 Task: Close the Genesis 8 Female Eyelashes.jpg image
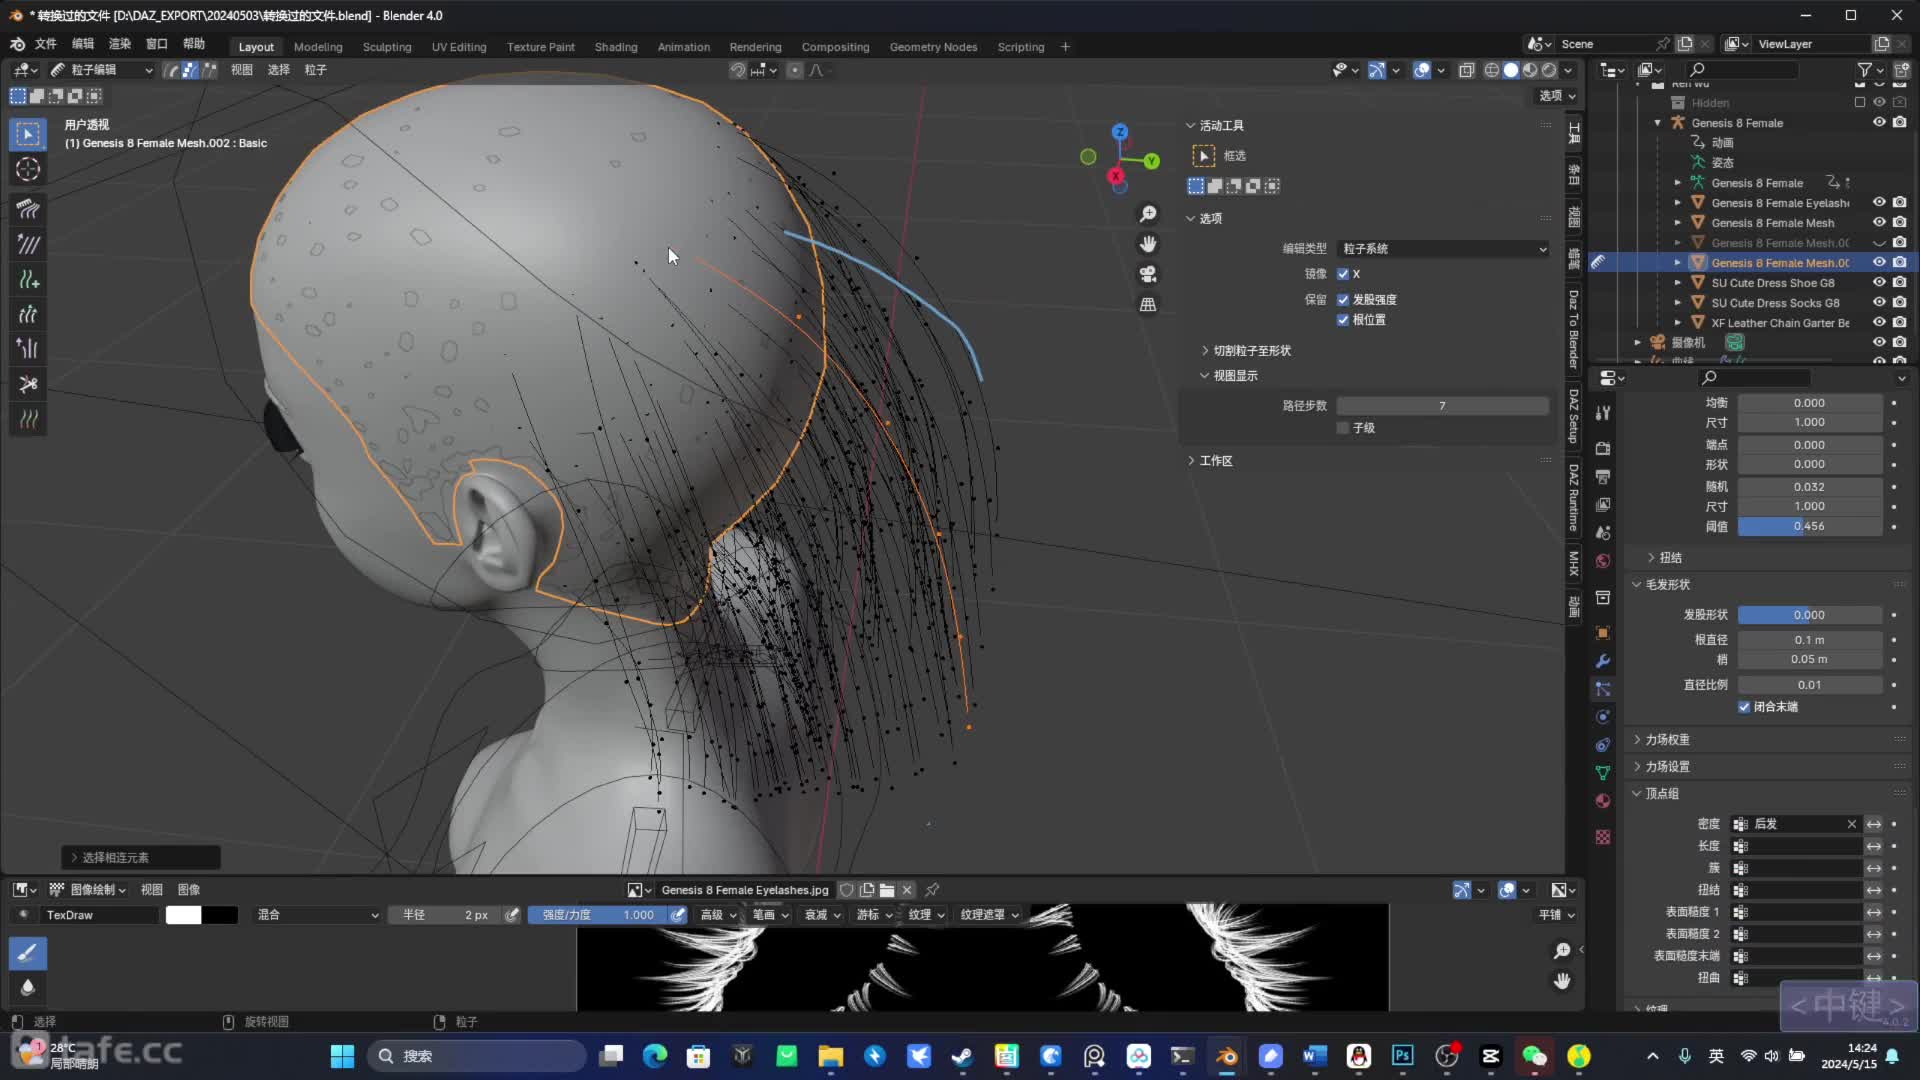(x=907, y=890)
